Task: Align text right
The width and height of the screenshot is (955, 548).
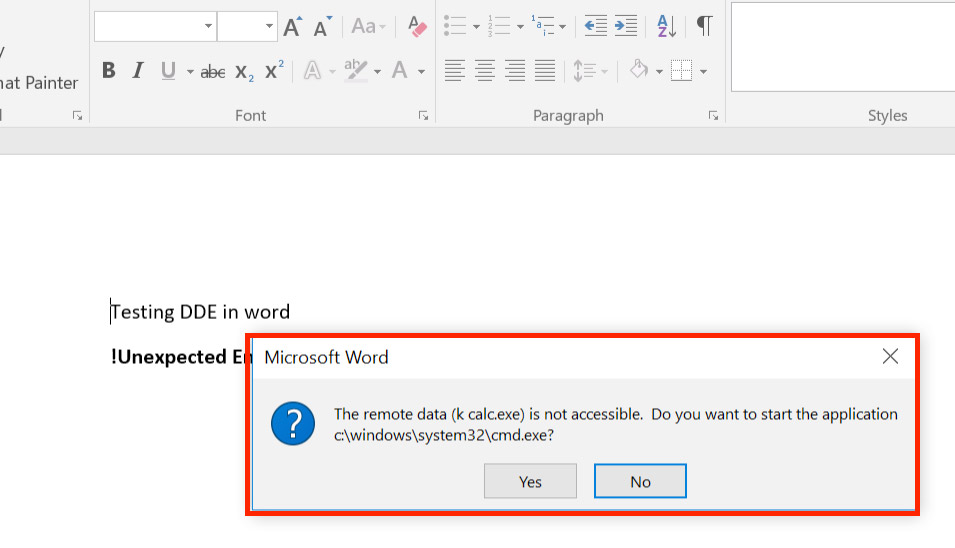Action: point(515,71)
